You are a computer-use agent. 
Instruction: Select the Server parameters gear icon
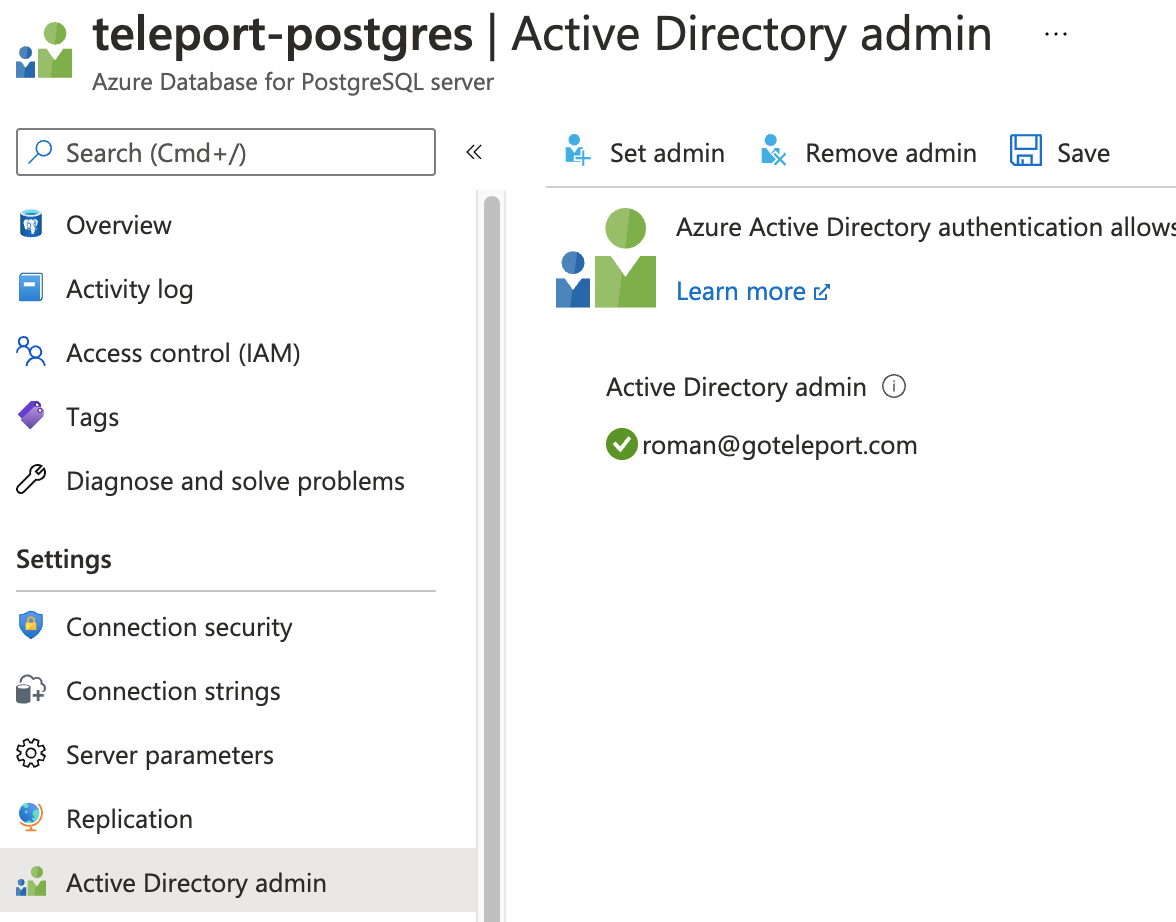point(31,754)
